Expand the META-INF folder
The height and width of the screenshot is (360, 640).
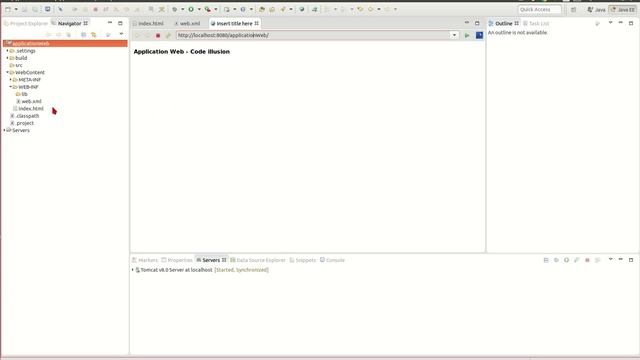pyautogui.click(x=11, y=80)
